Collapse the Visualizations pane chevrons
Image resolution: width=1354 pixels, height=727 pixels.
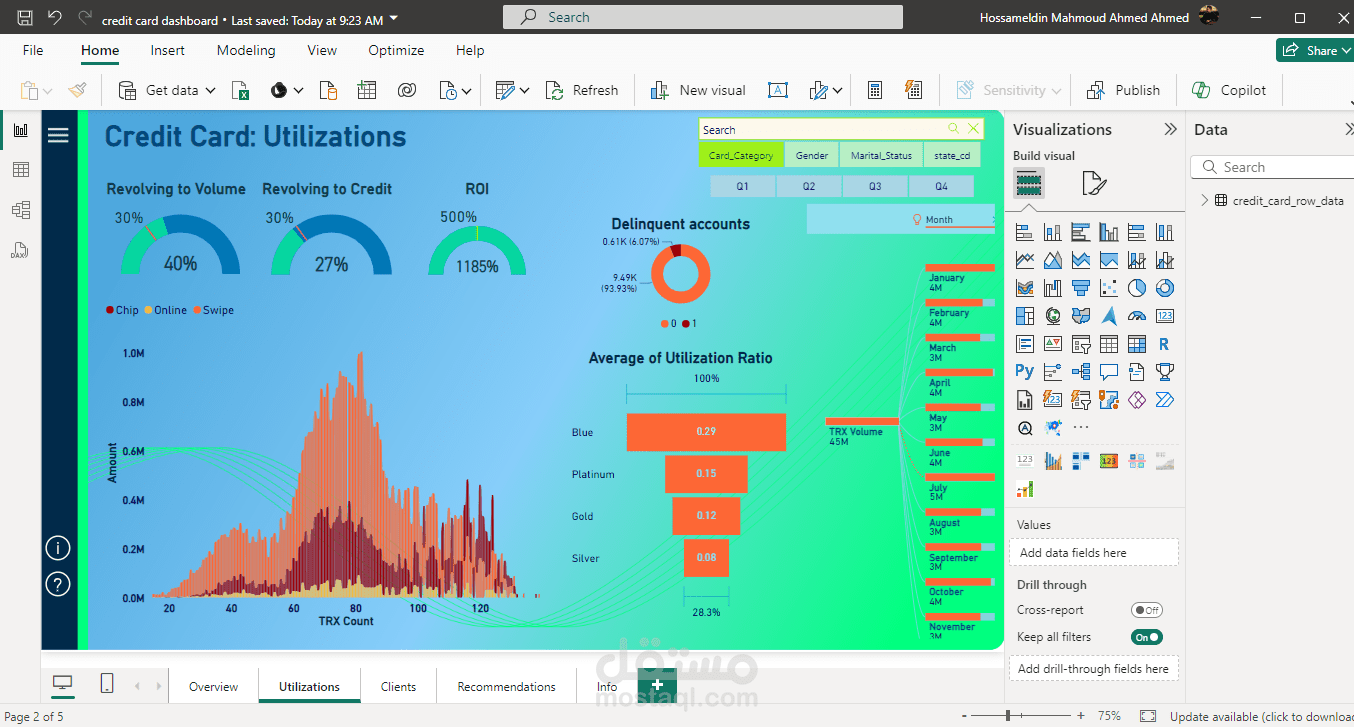point(1170,129)
